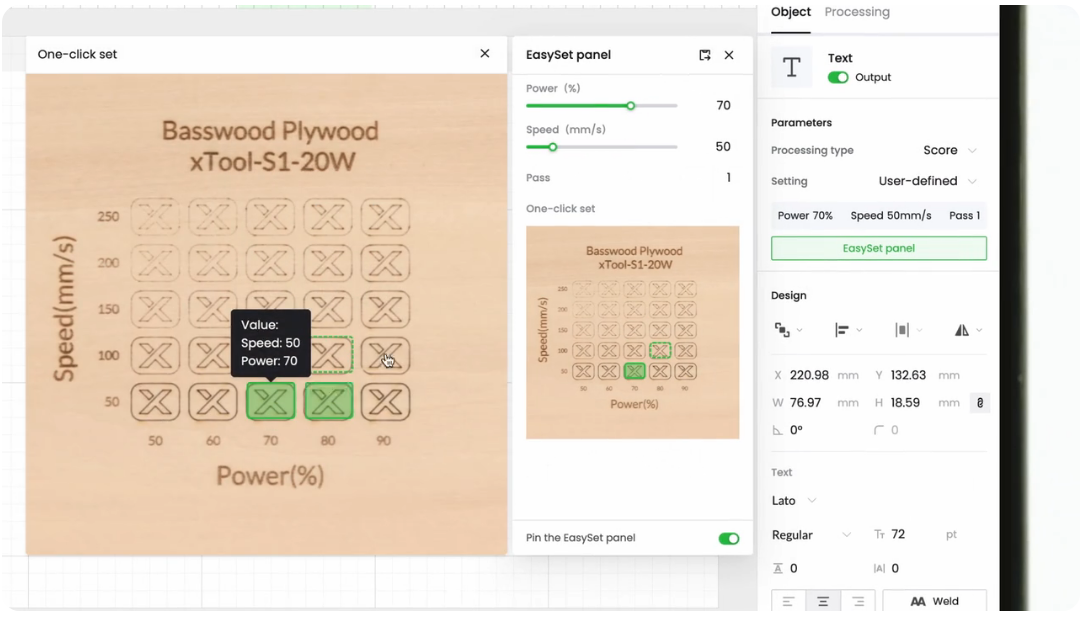Image resolution: width=1087 pixels, height=618 pixels.
Task: Select speed 150, power 90 cell in large grid
Action: click(x=385, y=309)
